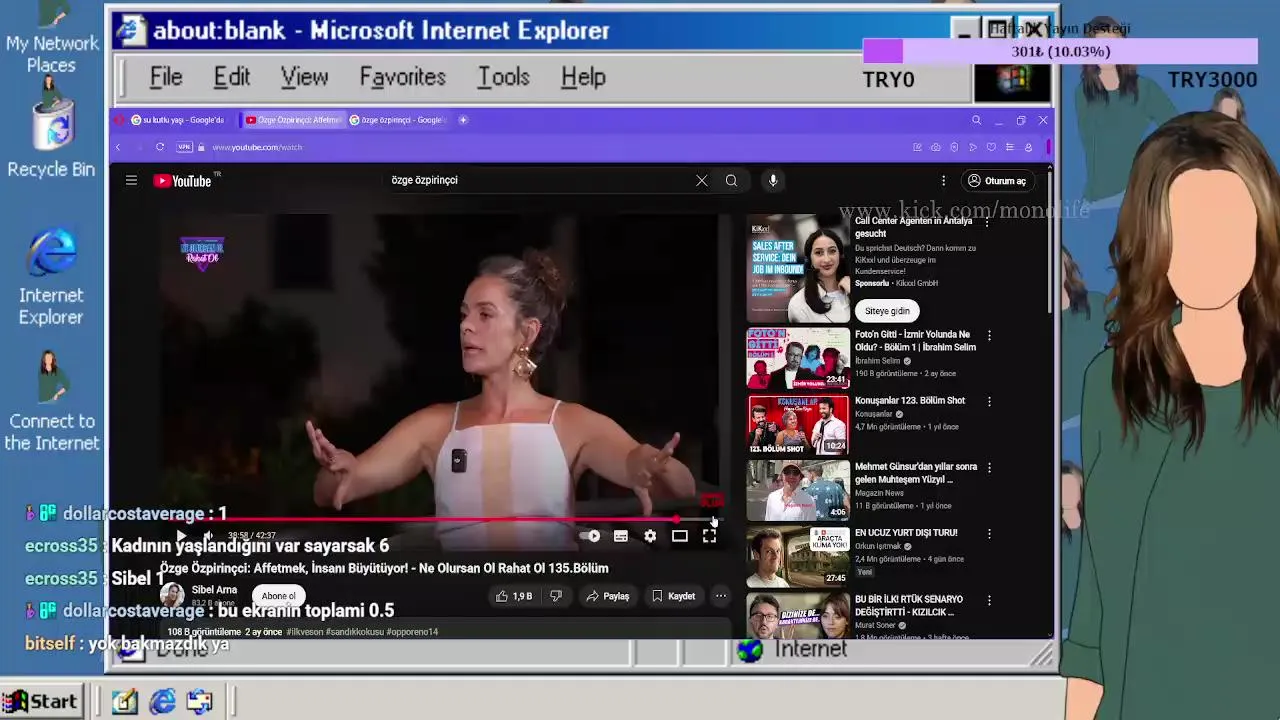The image size is (1280, 720).
Task: Open YouTube settings three-dot menu beside Oturum aç
Action: click(943, 181)
